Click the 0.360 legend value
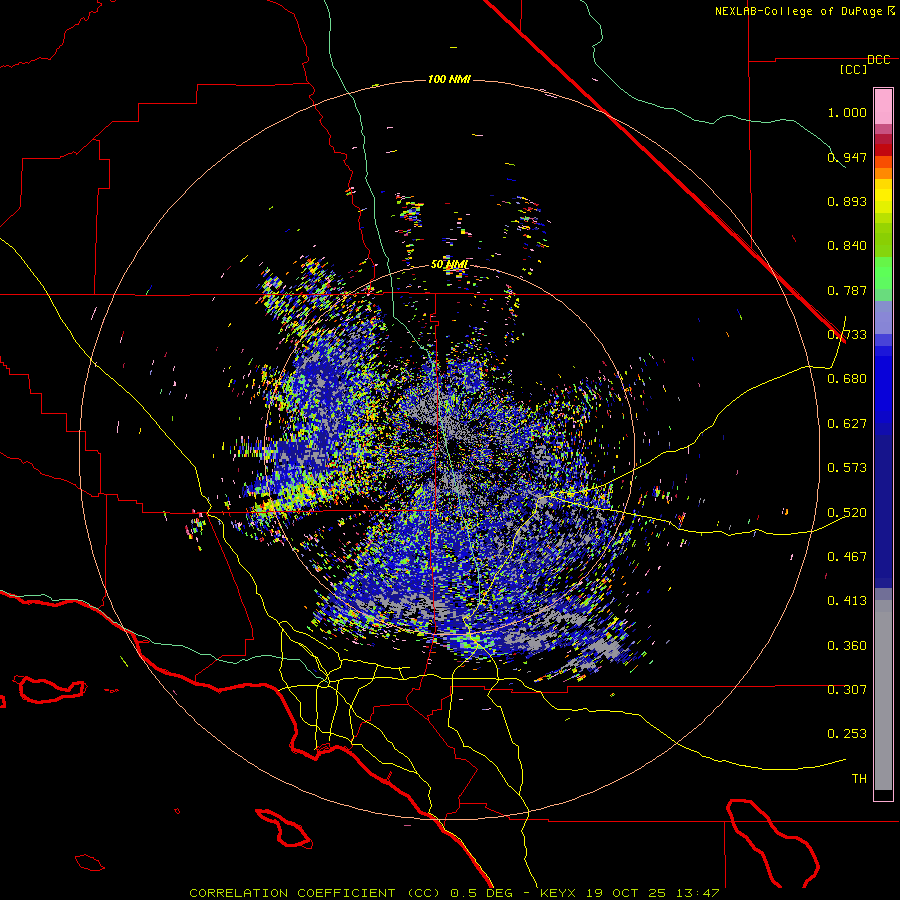Image resolution: width=900 pixels, height=900 pixels. [847, 646]
